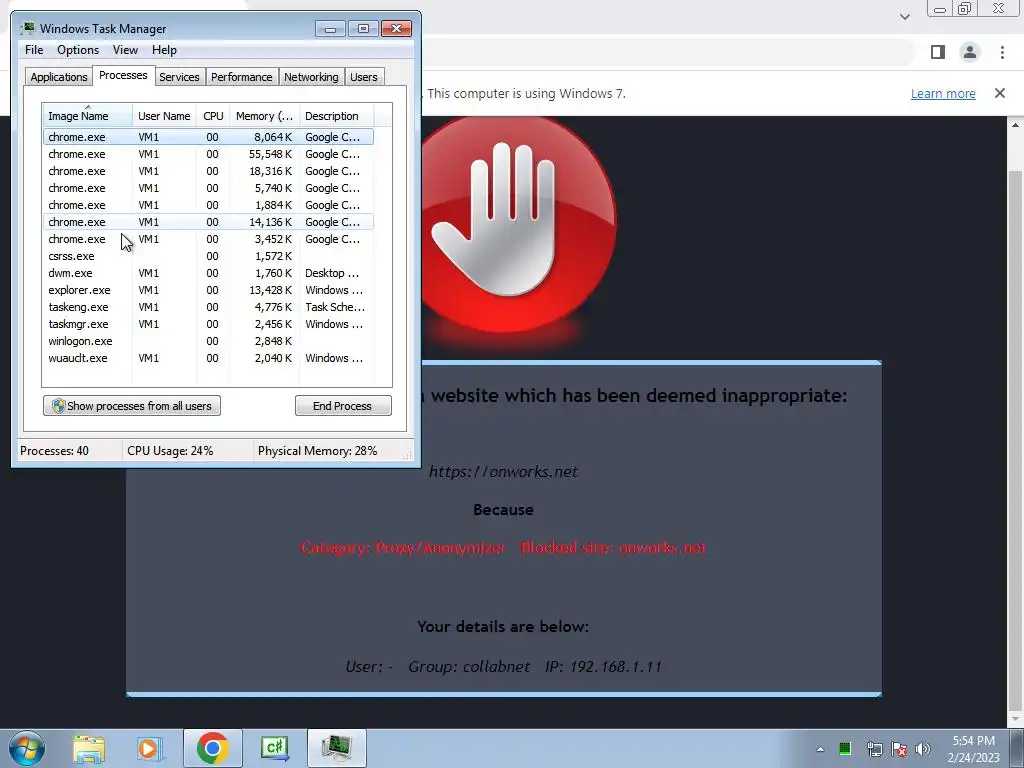Open the C# application on the taskbar
The width and height of the screenshot is (1024, 768).
click(274, 748)
